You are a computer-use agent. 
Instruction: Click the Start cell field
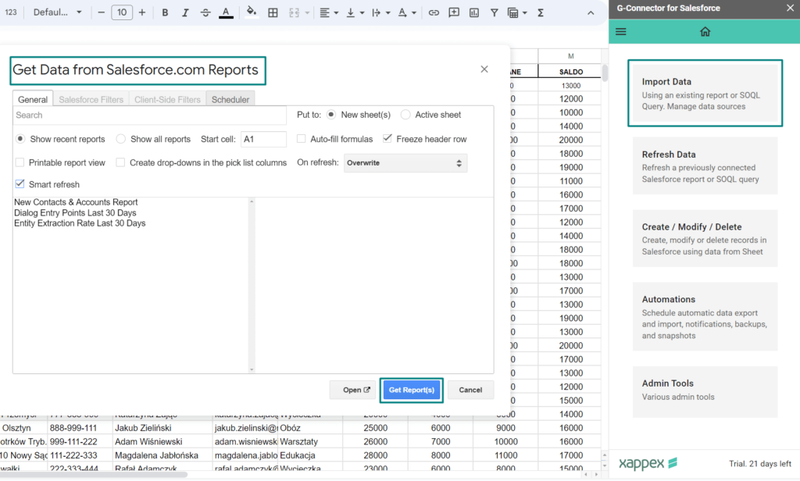point(263,139)
